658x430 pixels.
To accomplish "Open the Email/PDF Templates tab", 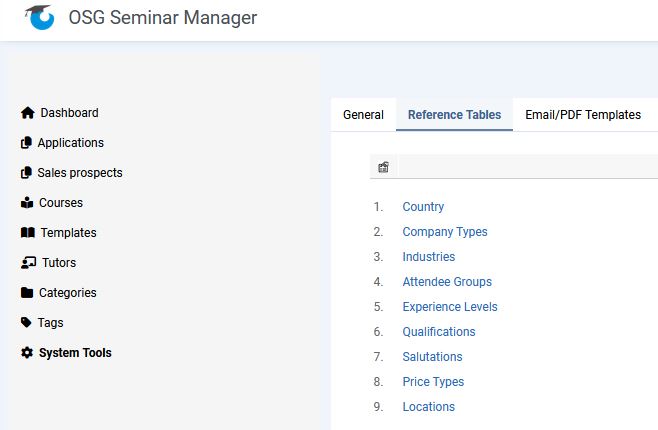I will [583, 115].
